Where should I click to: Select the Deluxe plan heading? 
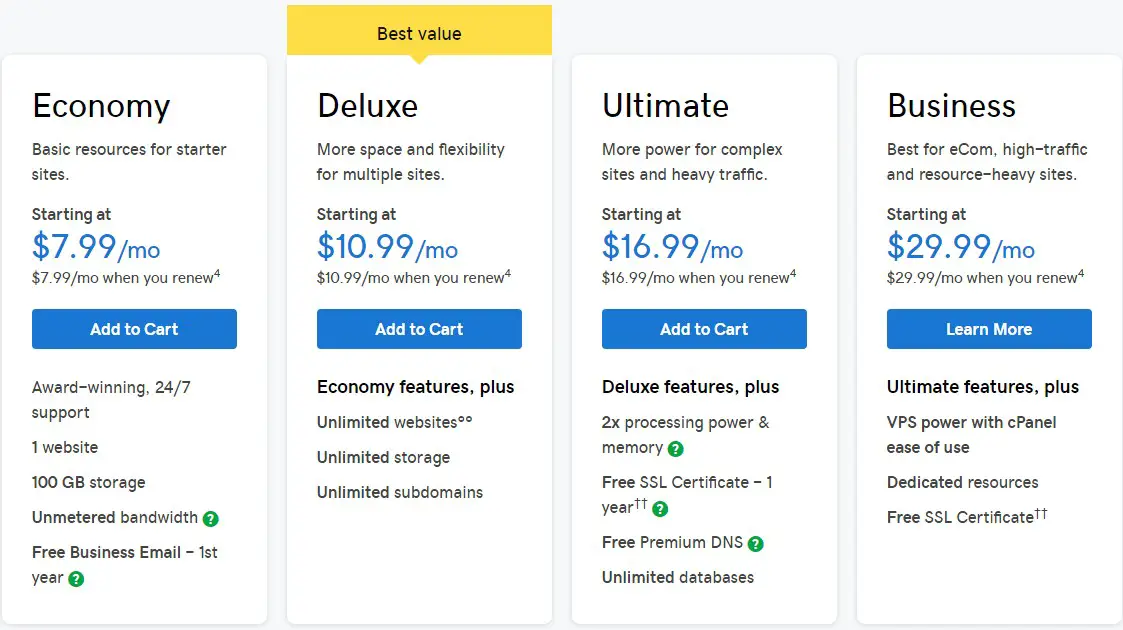click(367, 106)
